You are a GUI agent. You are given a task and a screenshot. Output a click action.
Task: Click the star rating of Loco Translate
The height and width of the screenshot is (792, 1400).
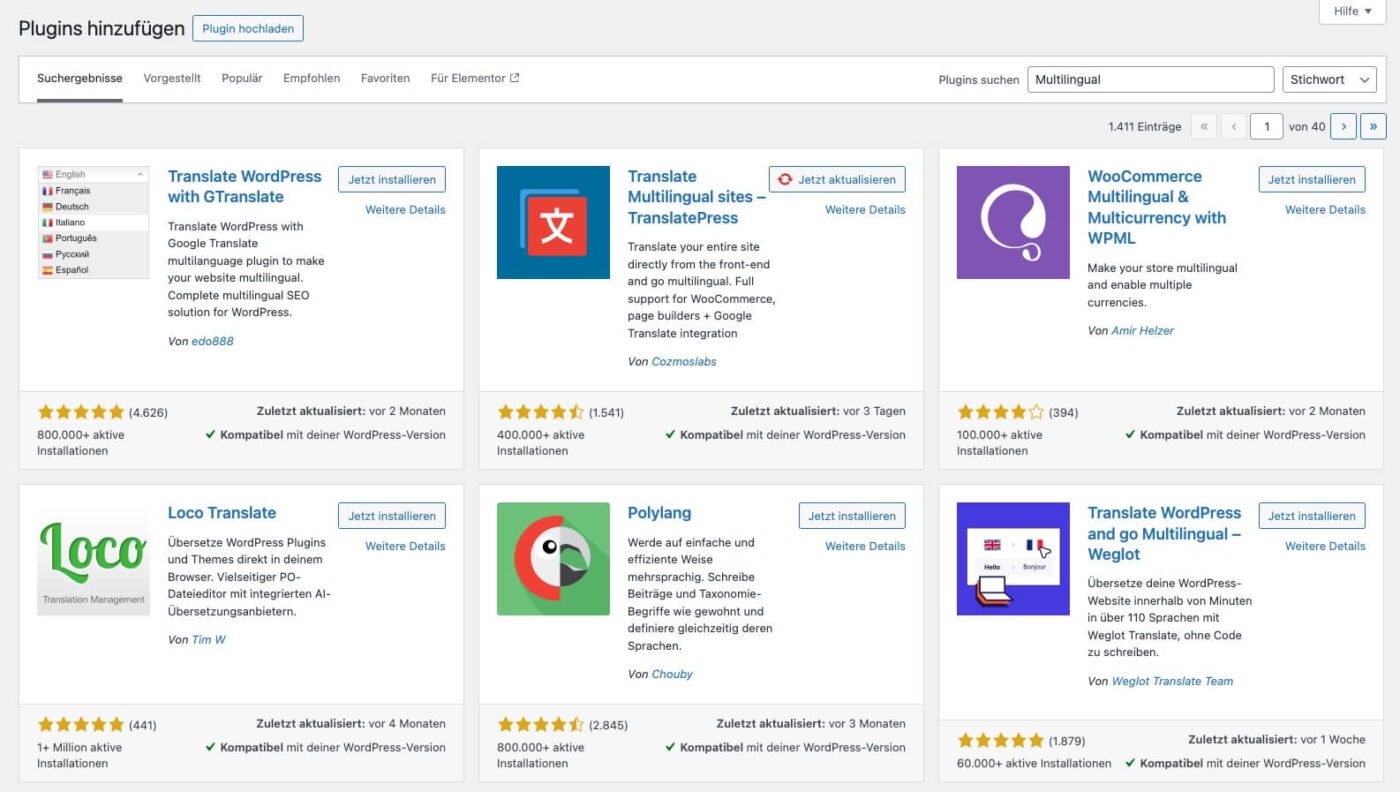(81, 724)
